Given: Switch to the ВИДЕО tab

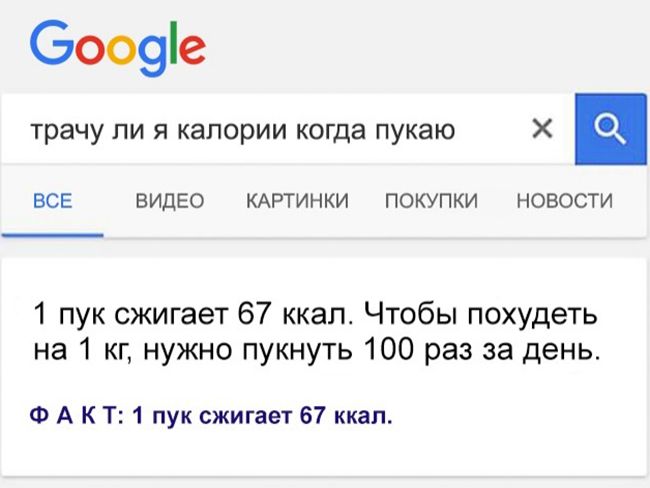Looking at the screenshot, I should 170,201.
